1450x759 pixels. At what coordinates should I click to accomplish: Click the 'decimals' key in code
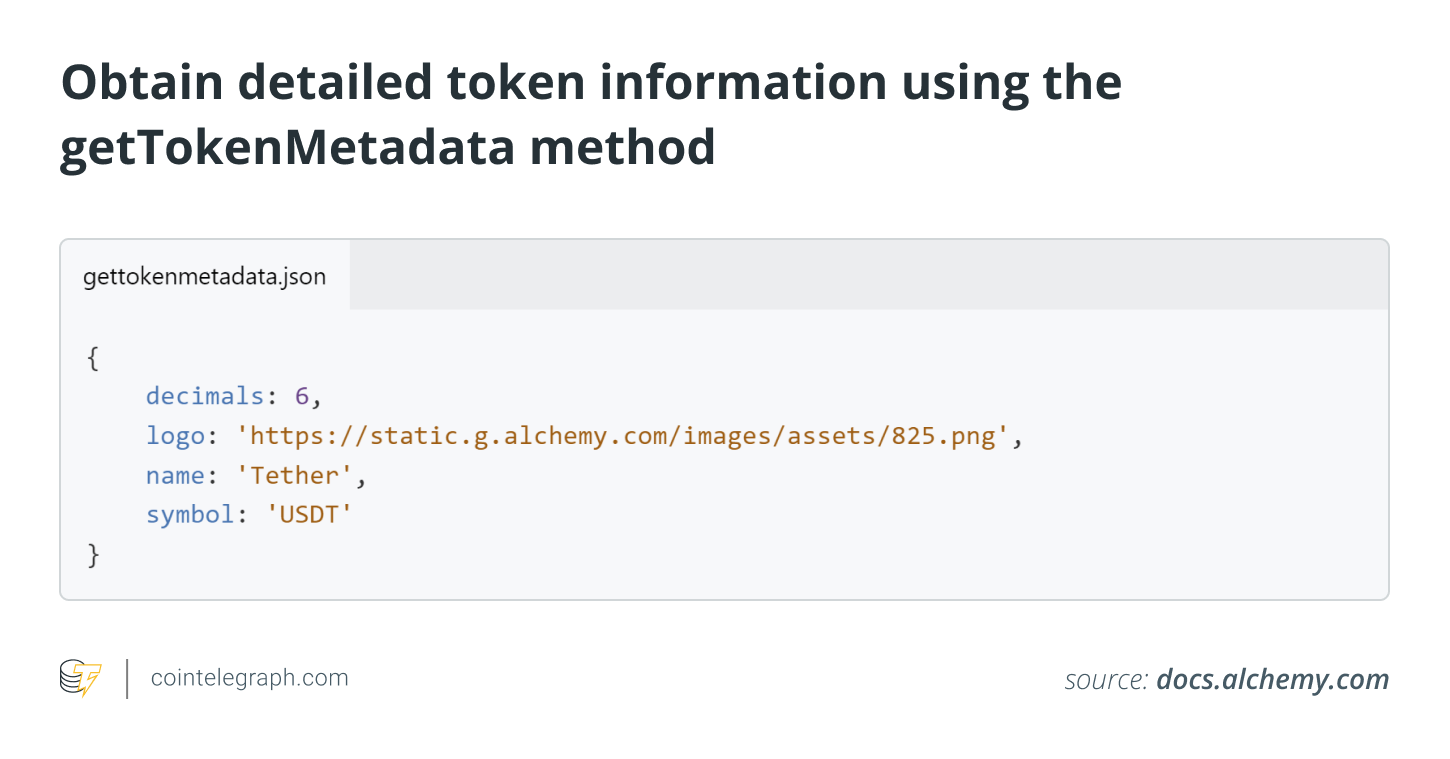pyautogui.click(x=205, y=396)
